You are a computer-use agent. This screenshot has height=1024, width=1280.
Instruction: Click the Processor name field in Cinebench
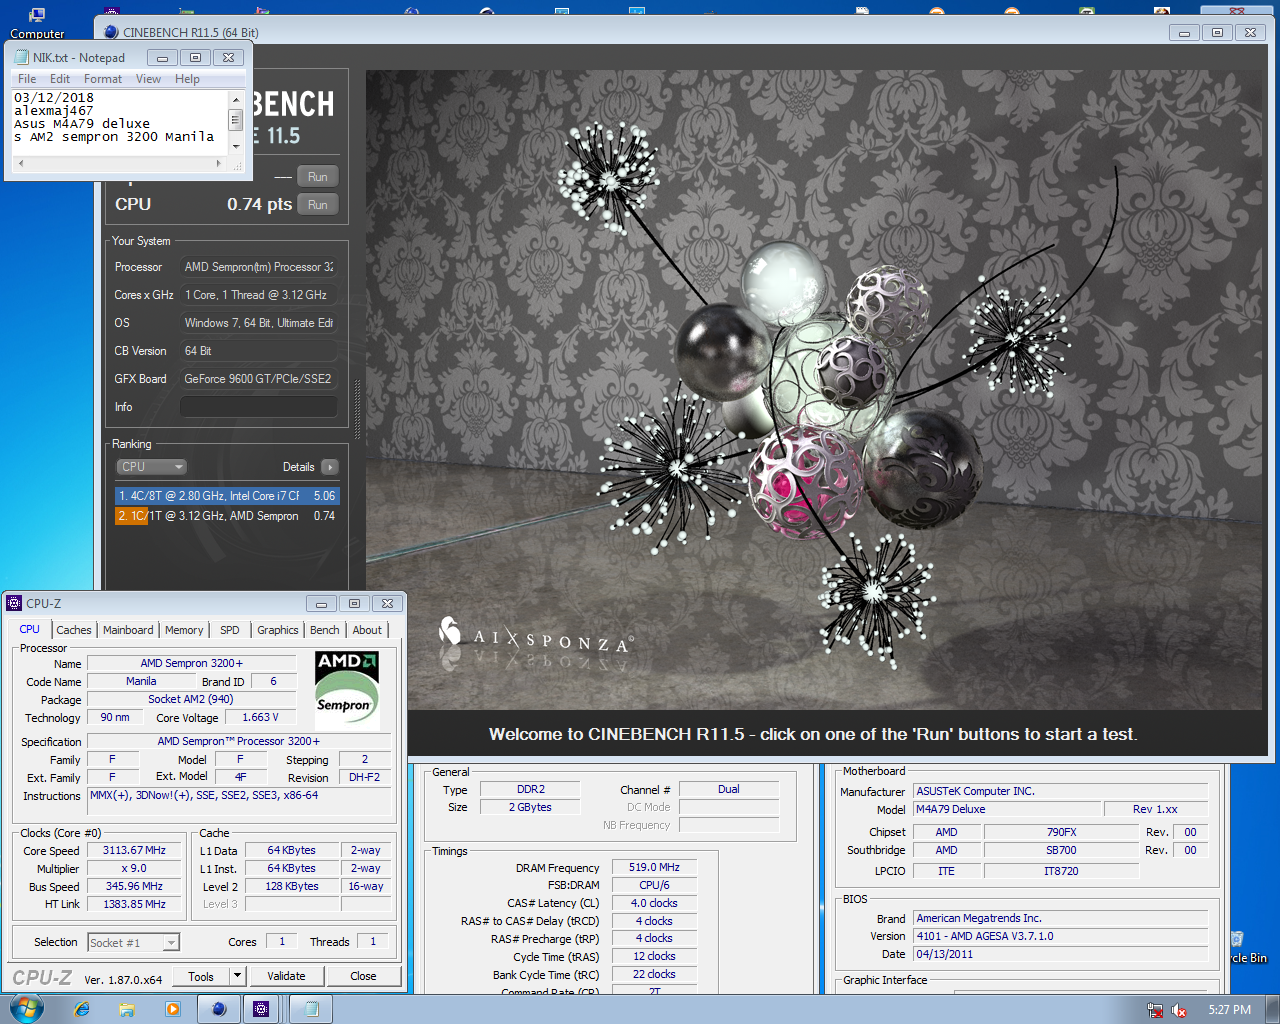pos(258,267)
